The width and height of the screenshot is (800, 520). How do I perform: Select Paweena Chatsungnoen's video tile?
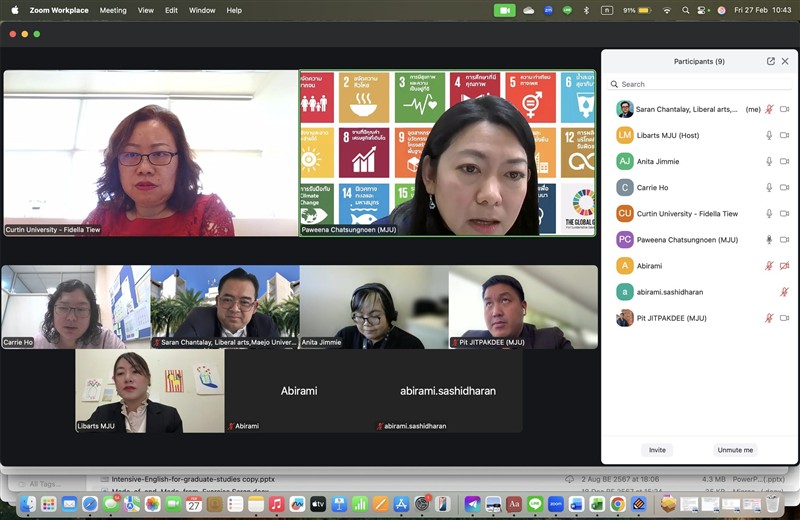pos(447,153)
